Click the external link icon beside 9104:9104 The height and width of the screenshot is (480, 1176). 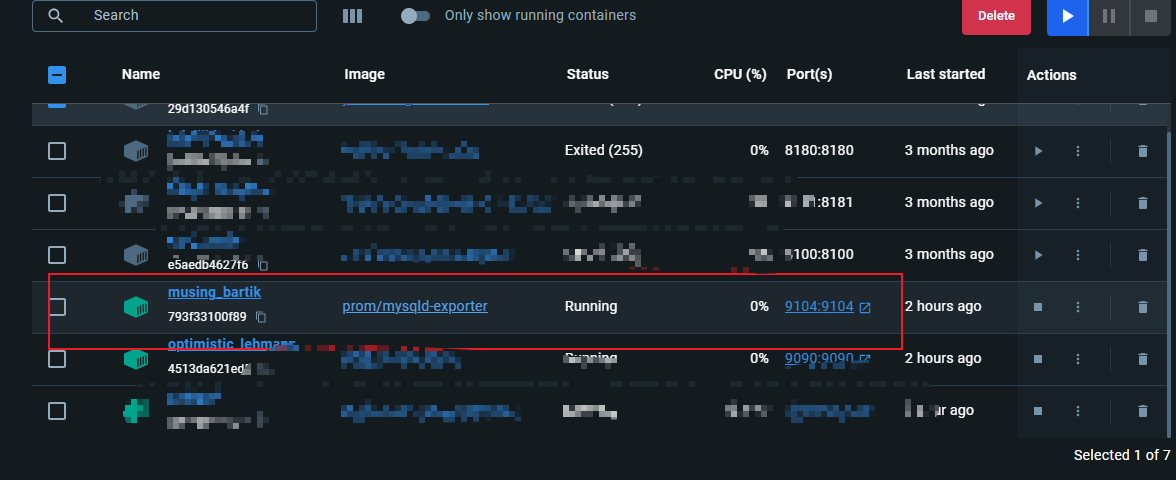pos(865,307)
